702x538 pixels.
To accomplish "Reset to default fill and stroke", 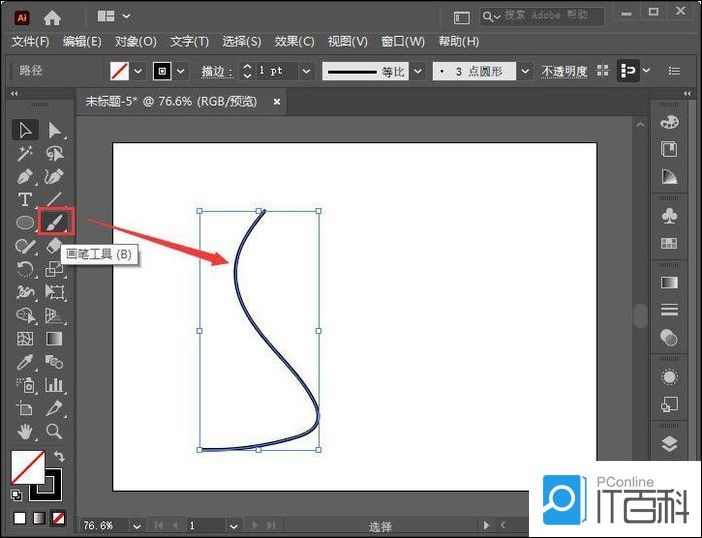I will coord(16,495).
